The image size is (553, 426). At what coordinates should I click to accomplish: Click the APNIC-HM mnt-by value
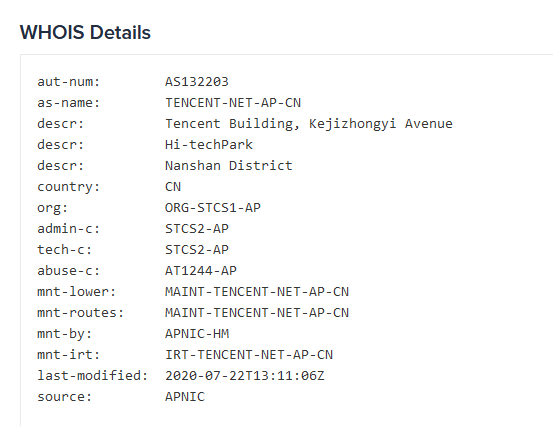click(x=197, y=334)
